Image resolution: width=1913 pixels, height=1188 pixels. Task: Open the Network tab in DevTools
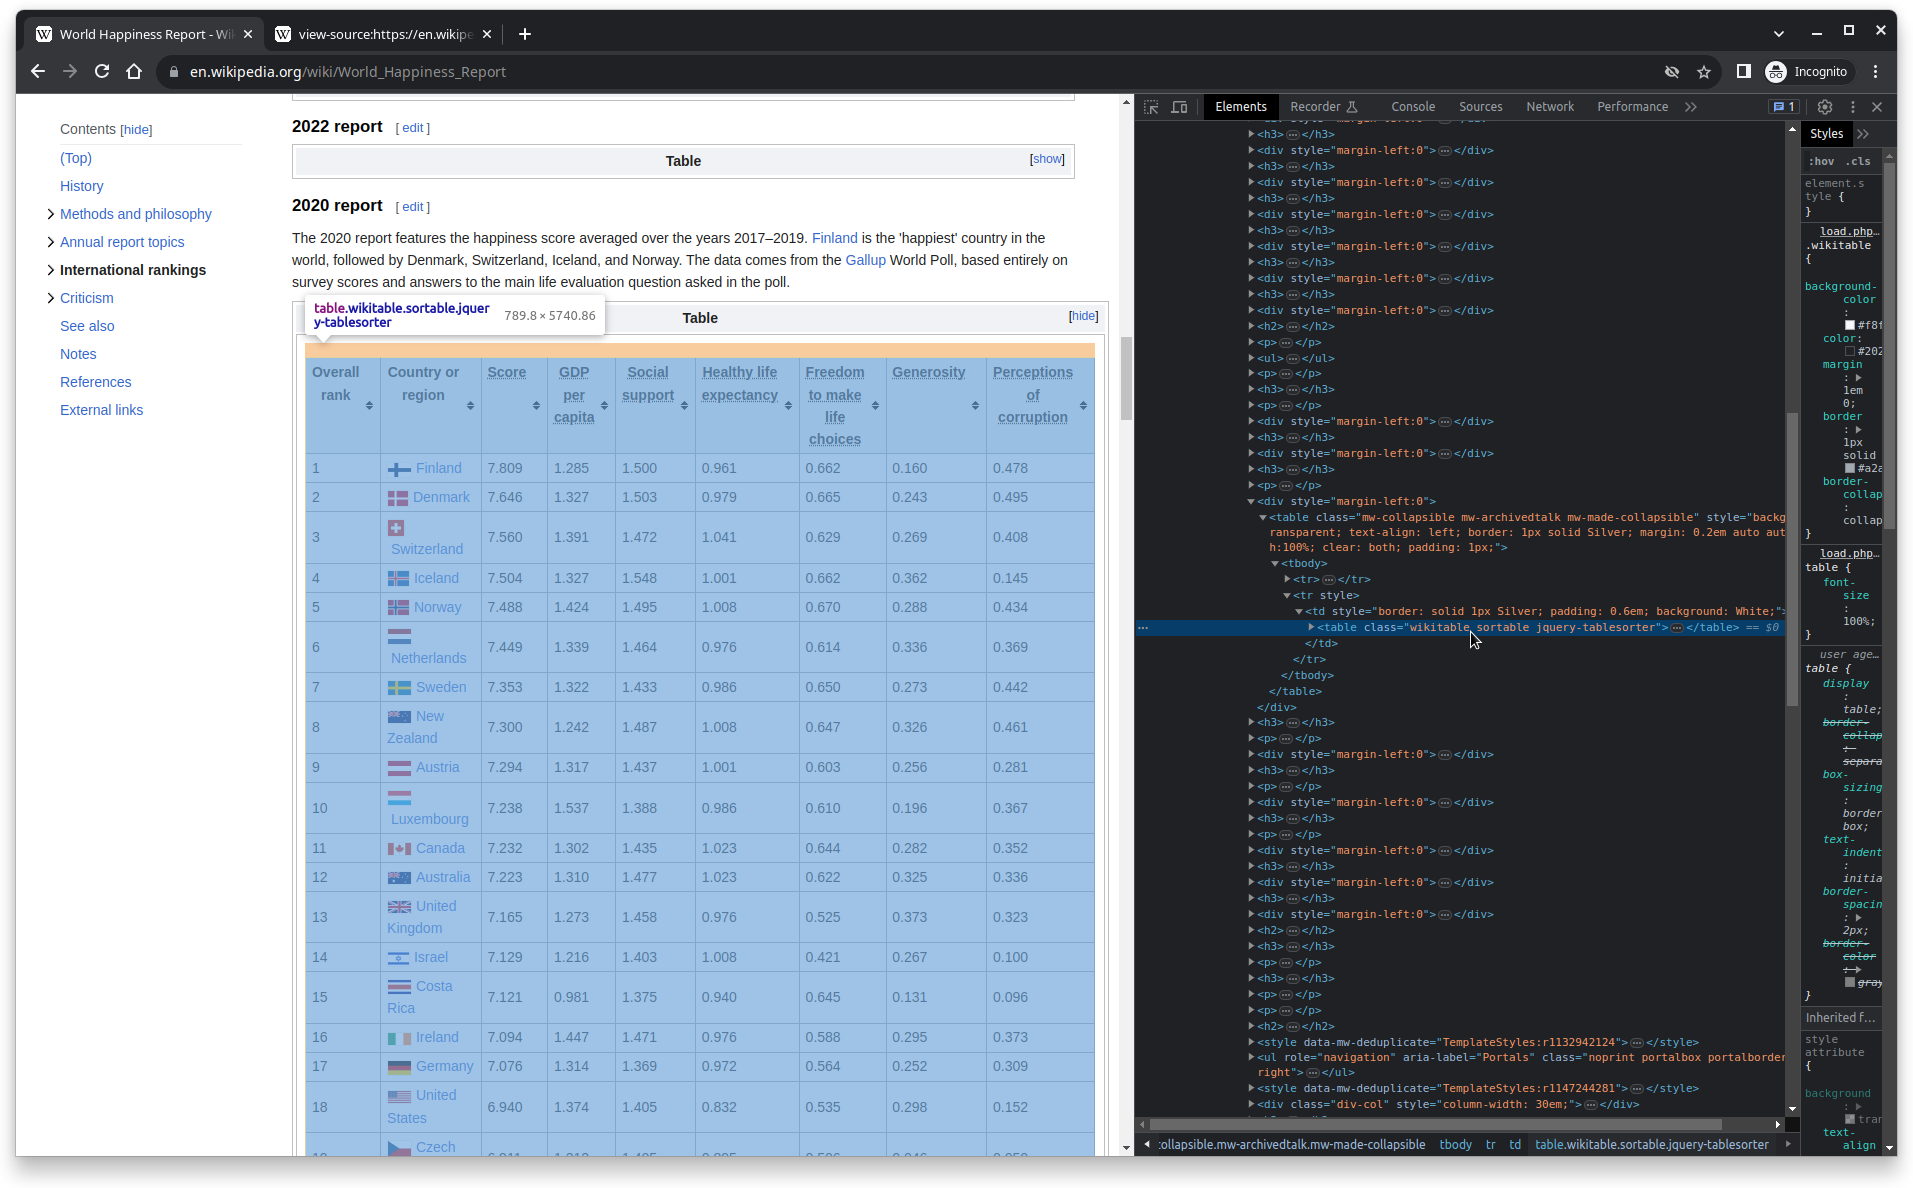[x=1549, y=107]
